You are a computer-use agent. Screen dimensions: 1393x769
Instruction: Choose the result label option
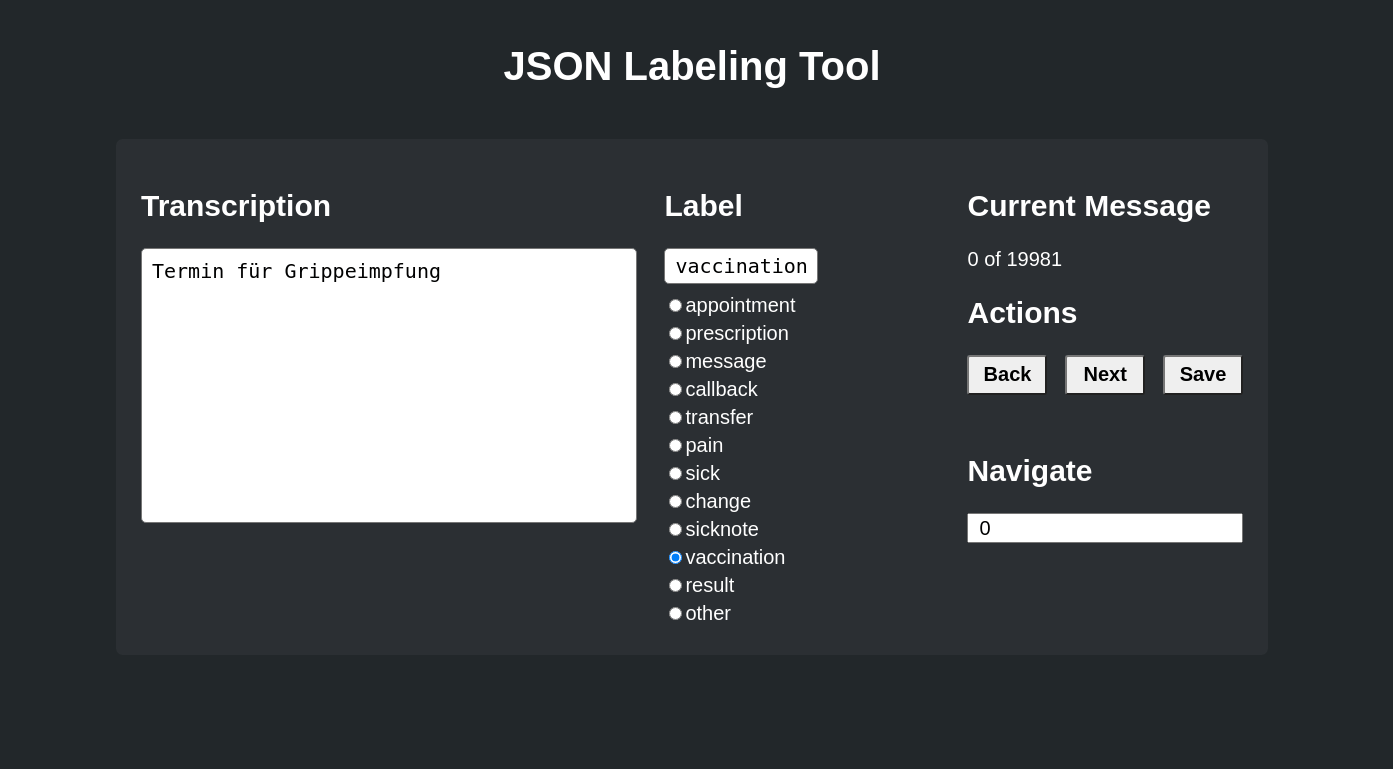point(675,585)
